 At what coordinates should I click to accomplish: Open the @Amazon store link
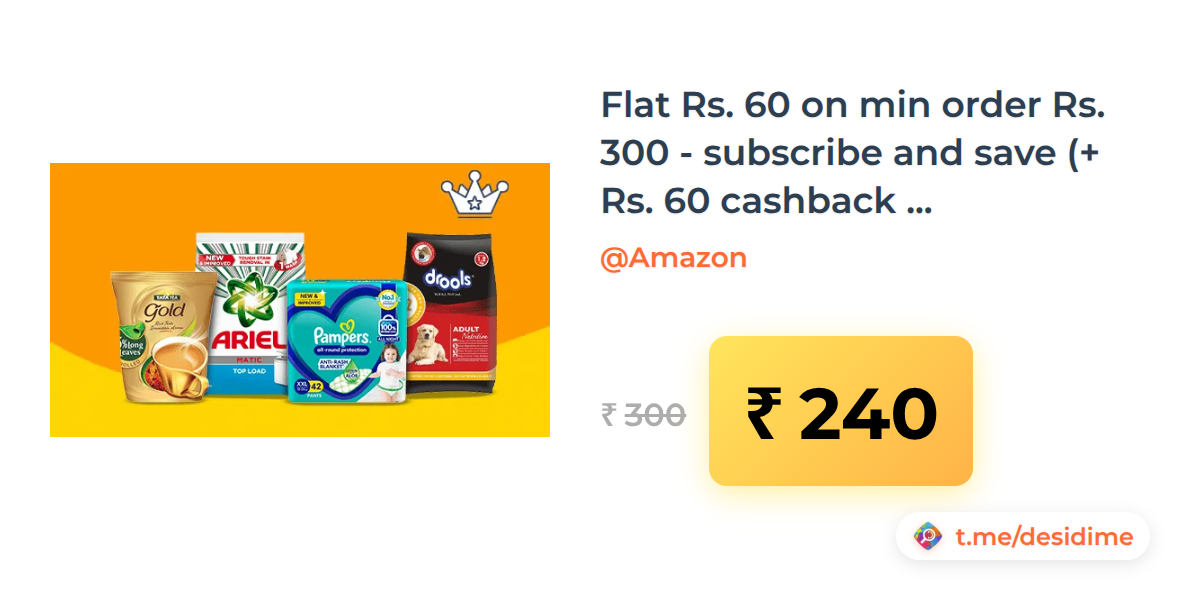click(x=673, y=258)
